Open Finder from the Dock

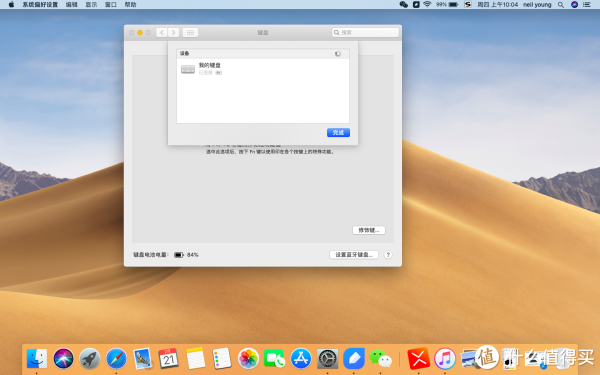[37, 359]
